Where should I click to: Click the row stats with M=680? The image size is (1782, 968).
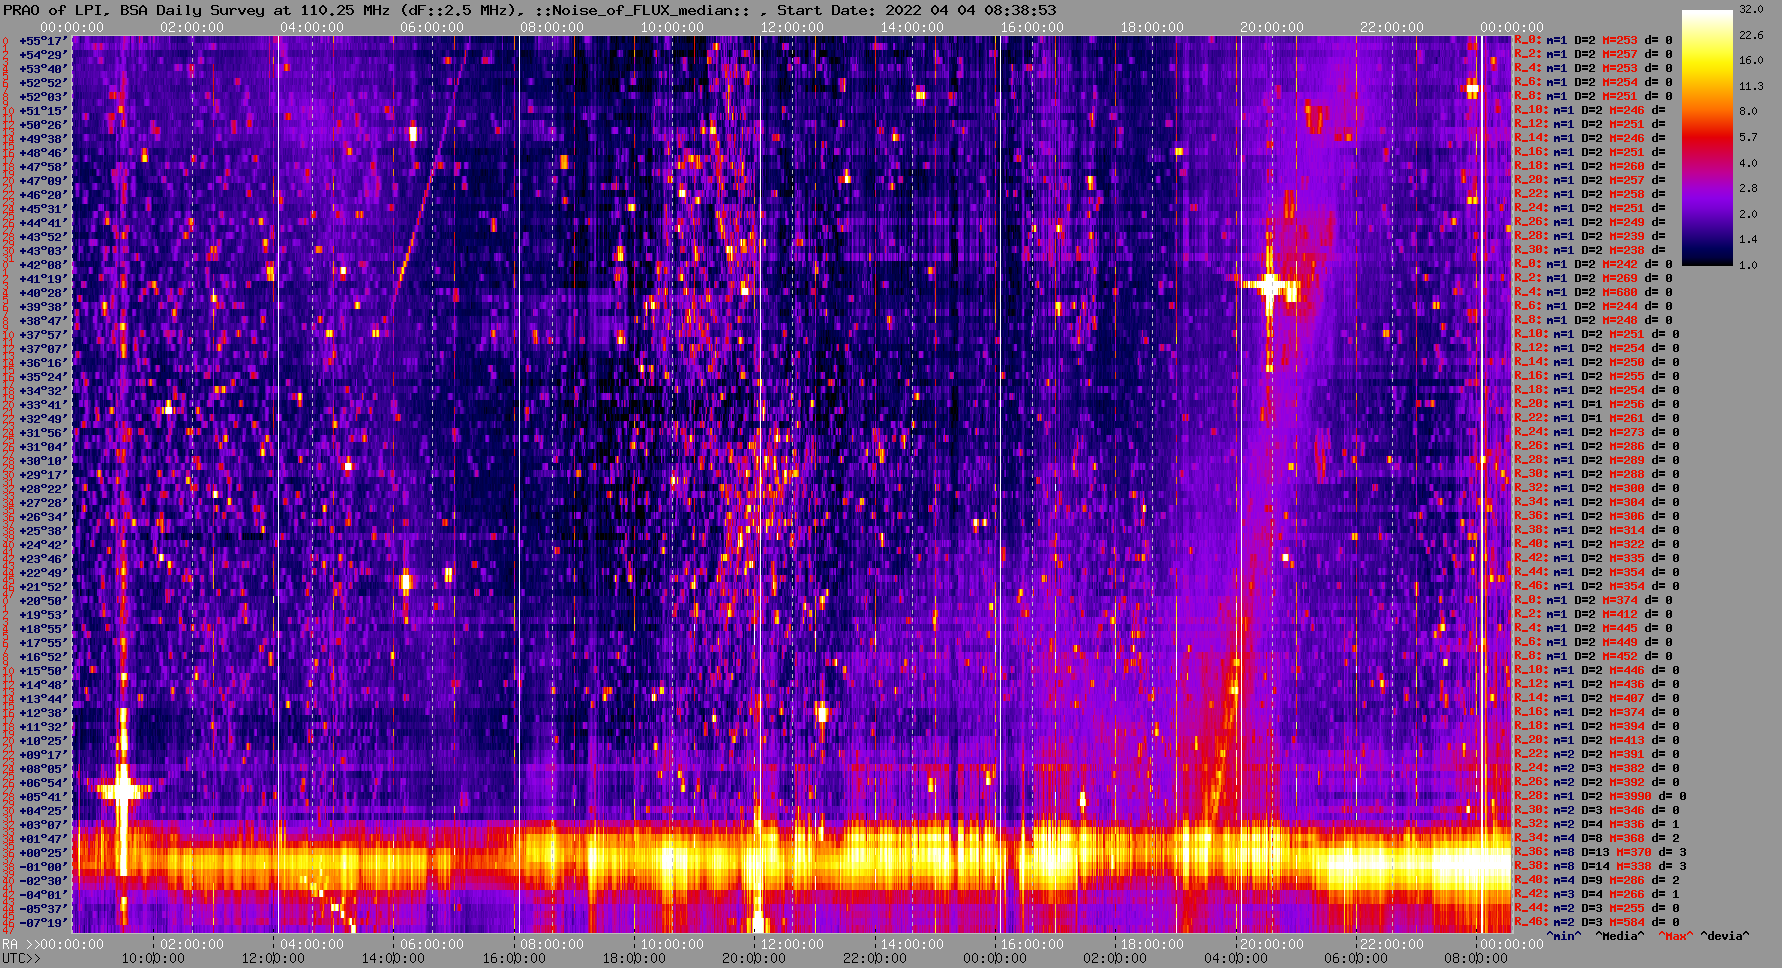click(x=1597, y=292)
